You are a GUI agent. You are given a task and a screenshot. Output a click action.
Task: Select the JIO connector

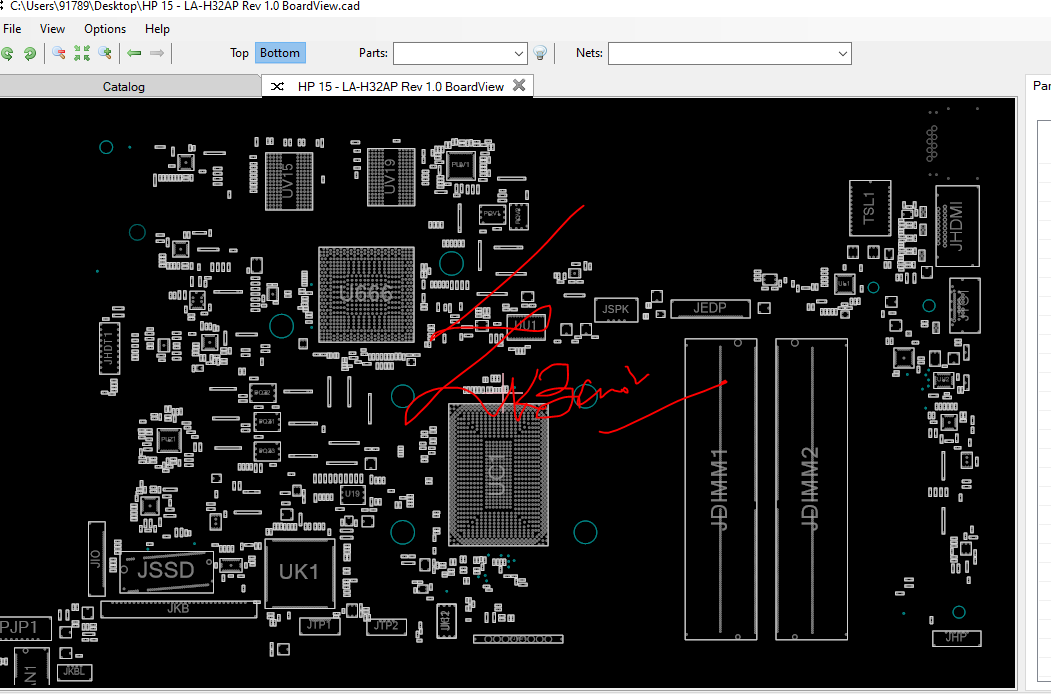click(x=97, y=559)
